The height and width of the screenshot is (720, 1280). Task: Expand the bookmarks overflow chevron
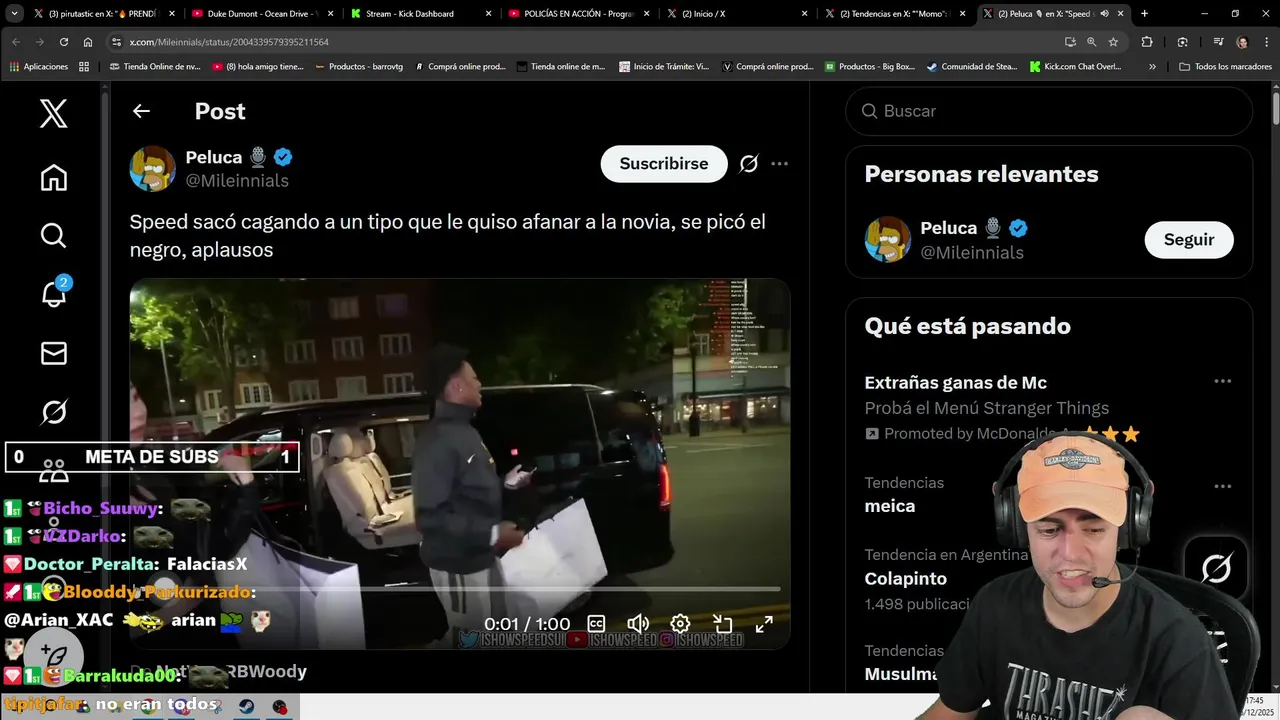(1152, 67)
